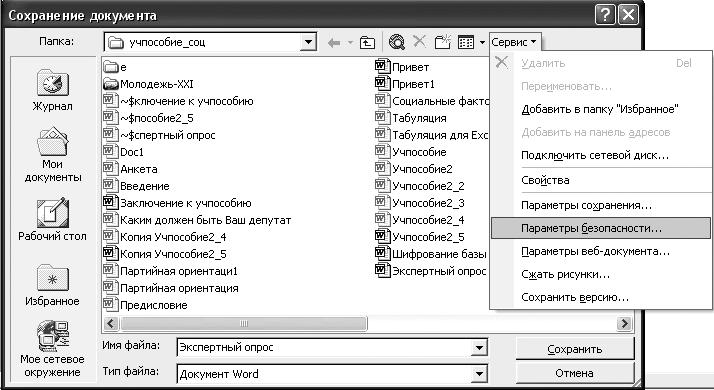Select the folder named е
714x390 pixels.
coord(115,67)
